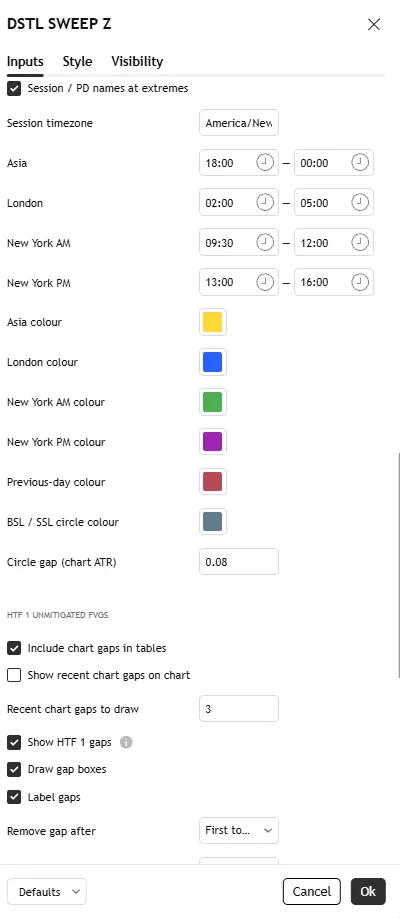Open the Asia start time clock picker
This screenshot has height=918, width=400.
265,163
